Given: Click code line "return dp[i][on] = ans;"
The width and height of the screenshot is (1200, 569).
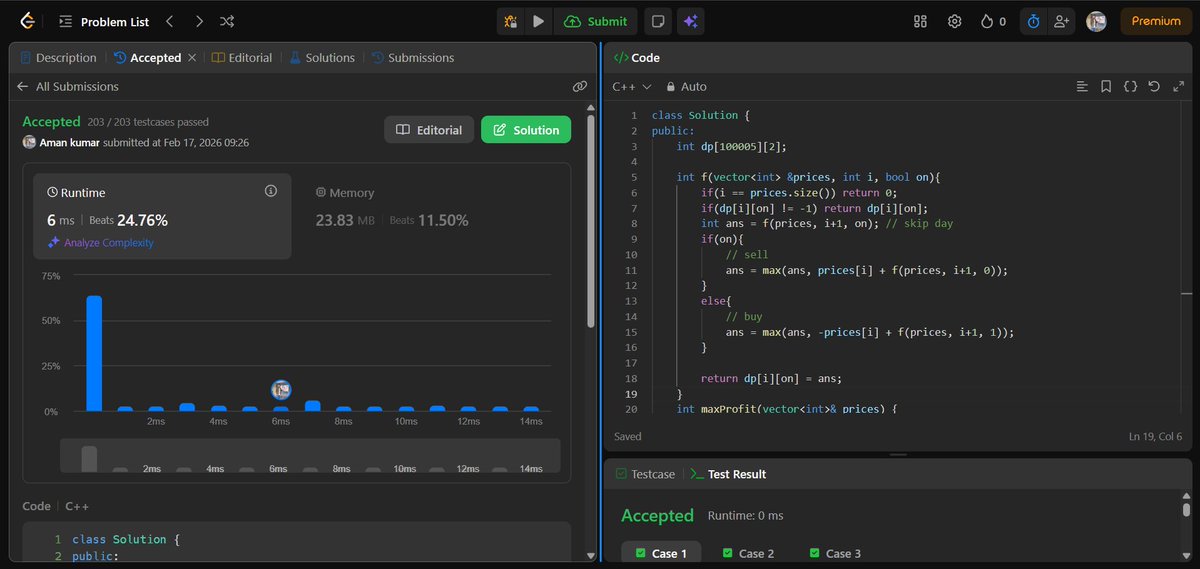Looking at the screenshot, I should (771, 378).
